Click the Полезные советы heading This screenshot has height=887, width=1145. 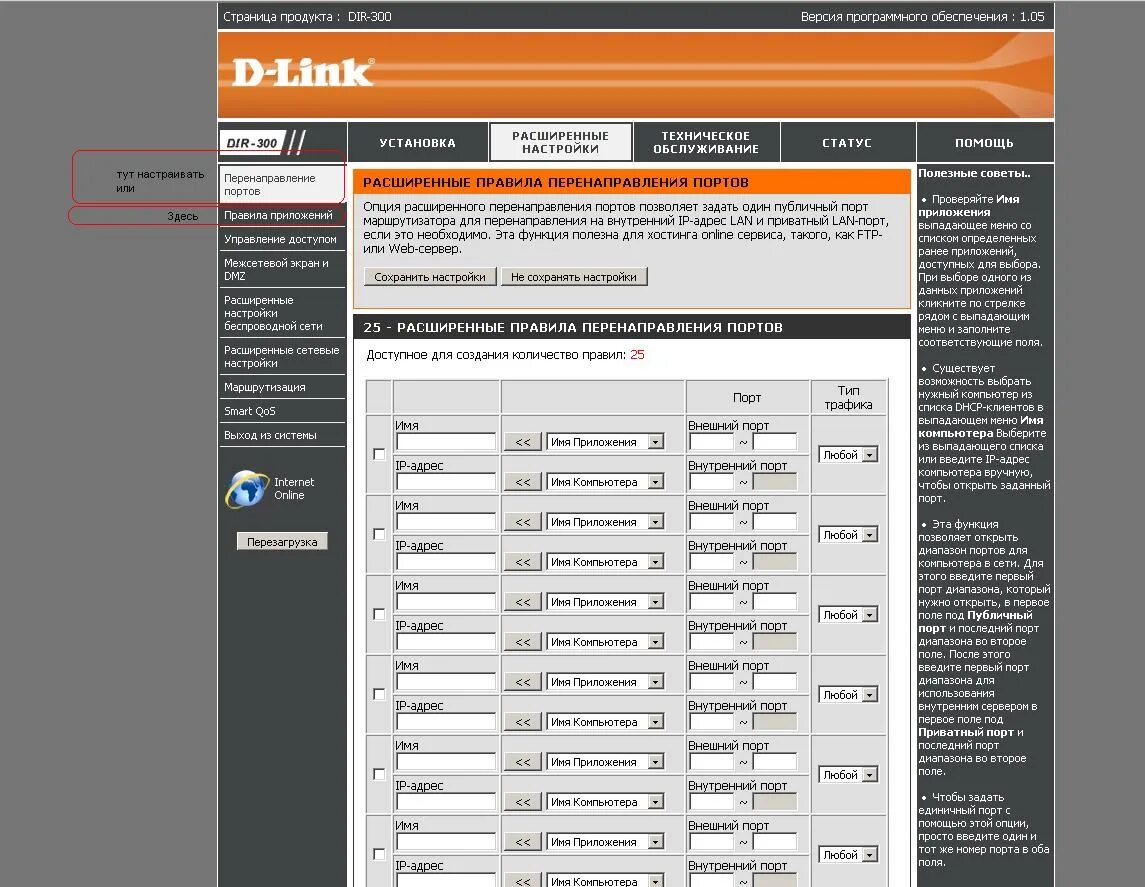(x=974, y=173)
